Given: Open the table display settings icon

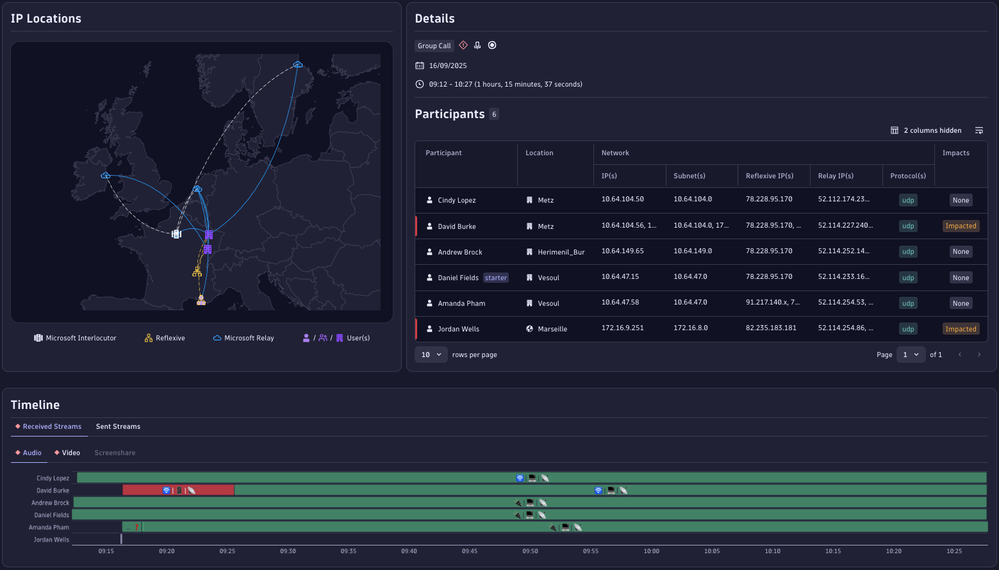Looking at the screenshot, I should [979, 131].
